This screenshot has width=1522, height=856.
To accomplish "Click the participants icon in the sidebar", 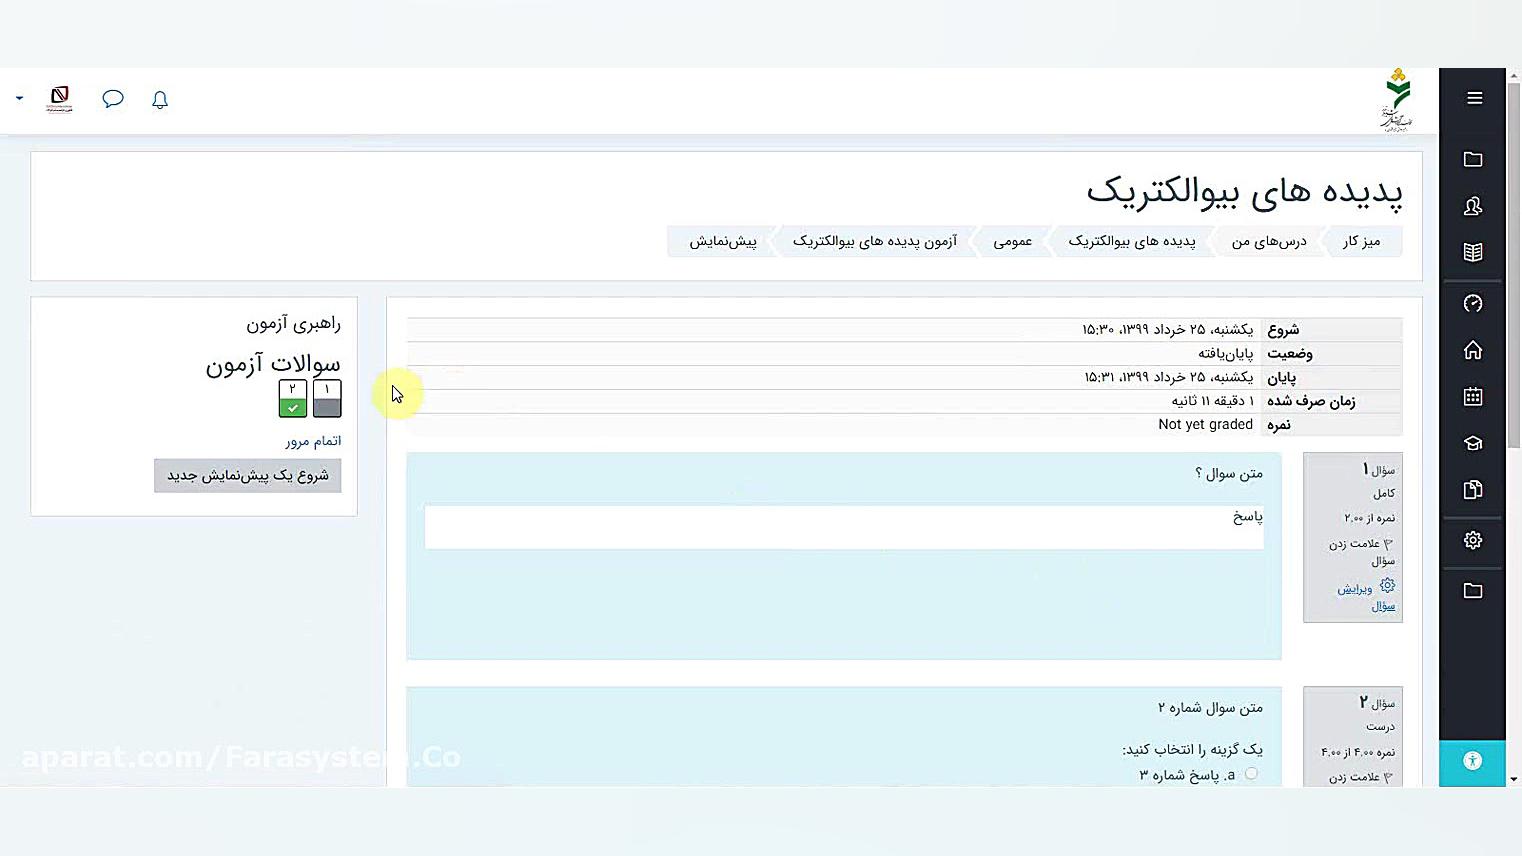I will (1472, 206).
